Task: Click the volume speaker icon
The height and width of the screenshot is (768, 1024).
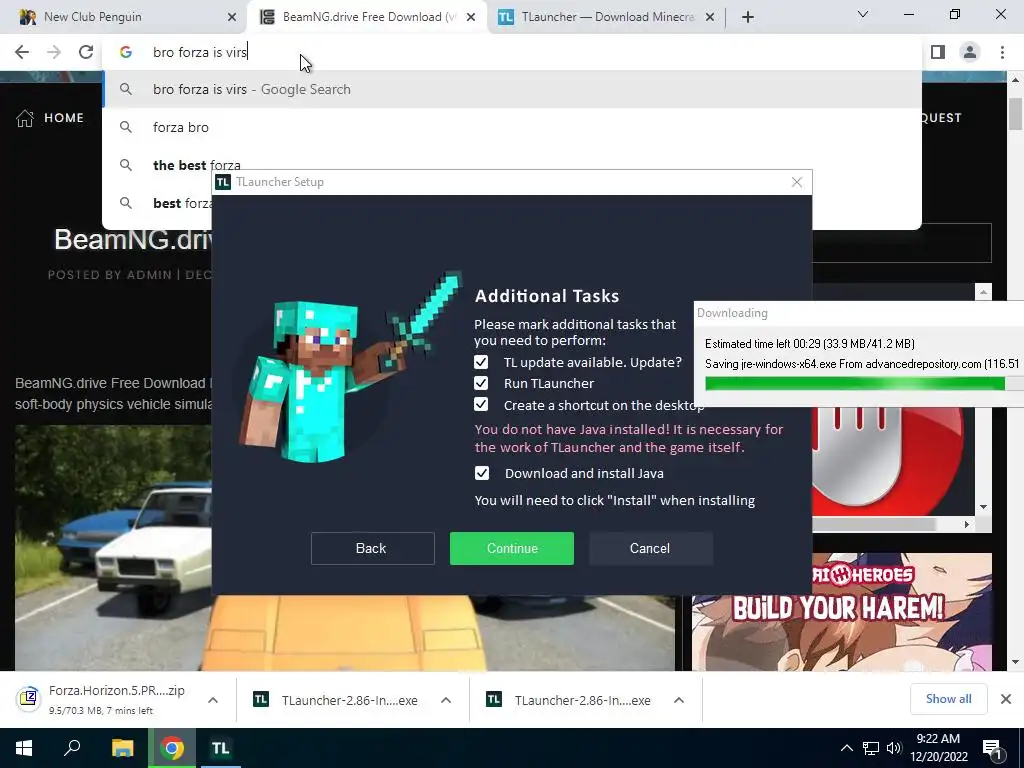Action: 894,748
